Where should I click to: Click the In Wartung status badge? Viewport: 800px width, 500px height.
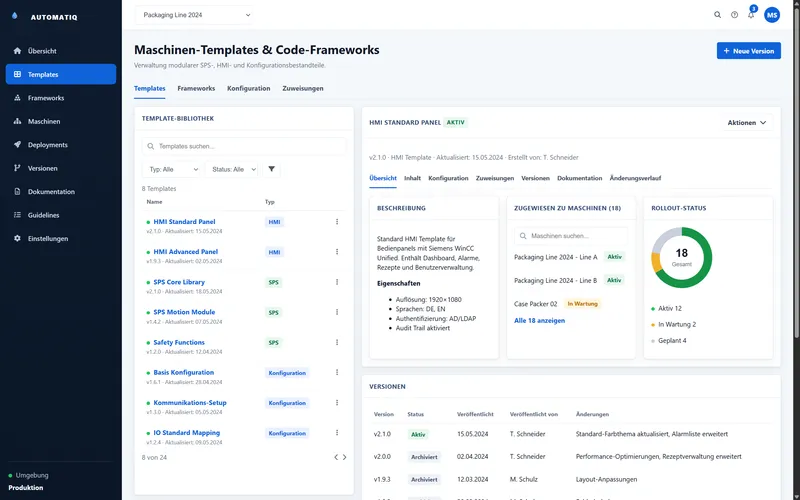click(x=582, y=304)
